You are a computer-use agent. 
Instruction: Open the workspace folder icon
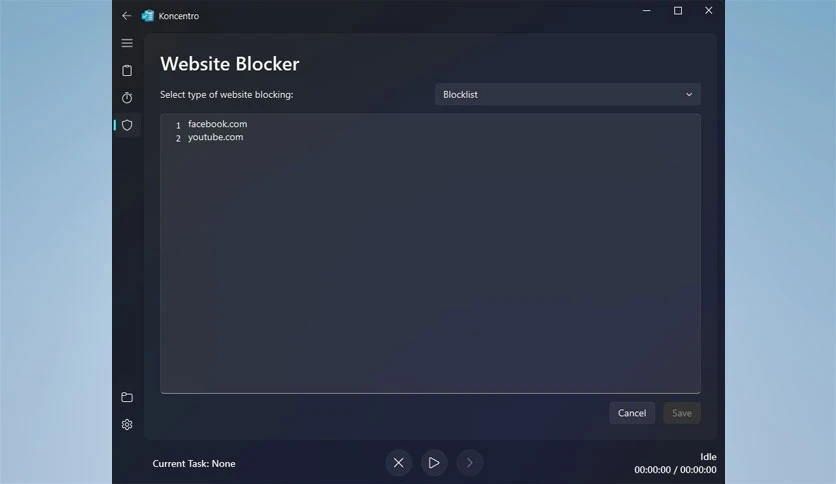pos(127,397)
